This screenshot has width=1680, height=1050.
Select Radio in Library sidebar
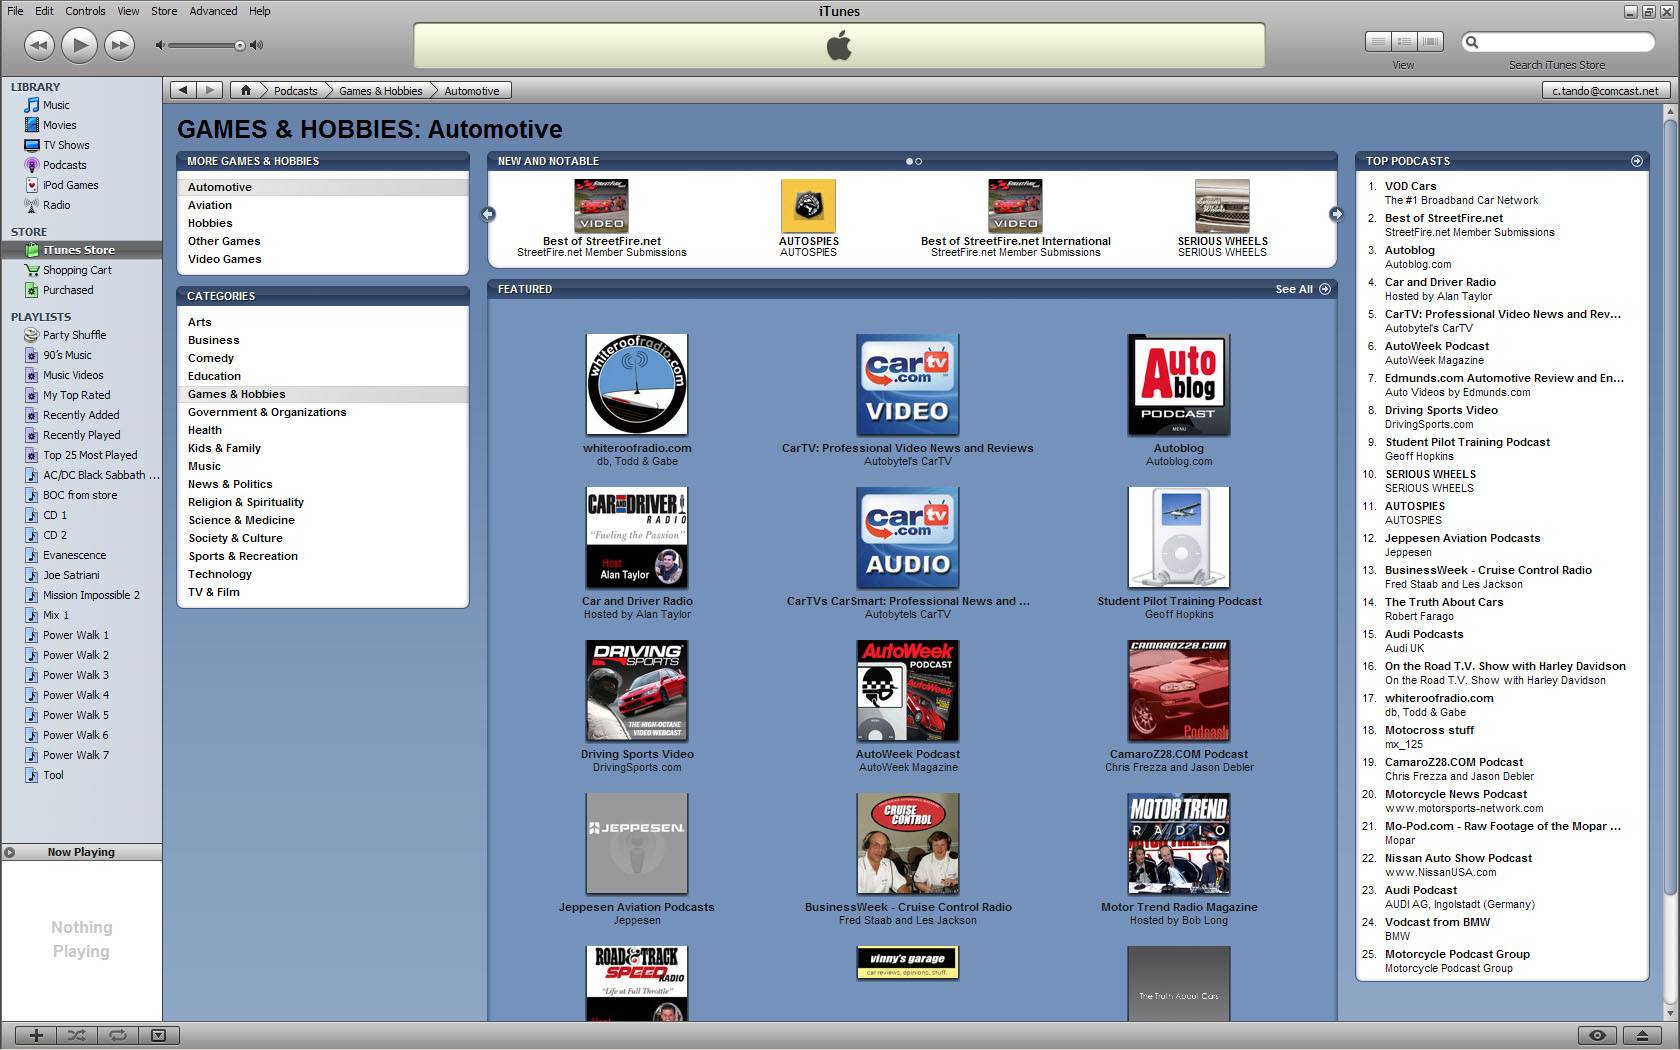(56, 205)
